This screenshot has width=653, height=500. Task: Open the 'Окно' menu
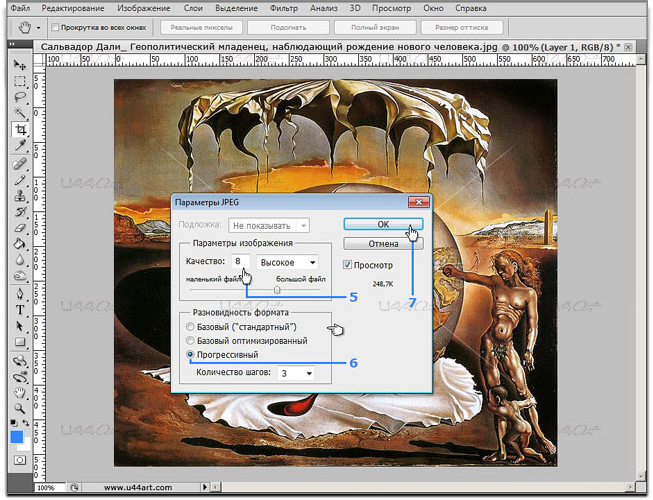tap(433, 8)
